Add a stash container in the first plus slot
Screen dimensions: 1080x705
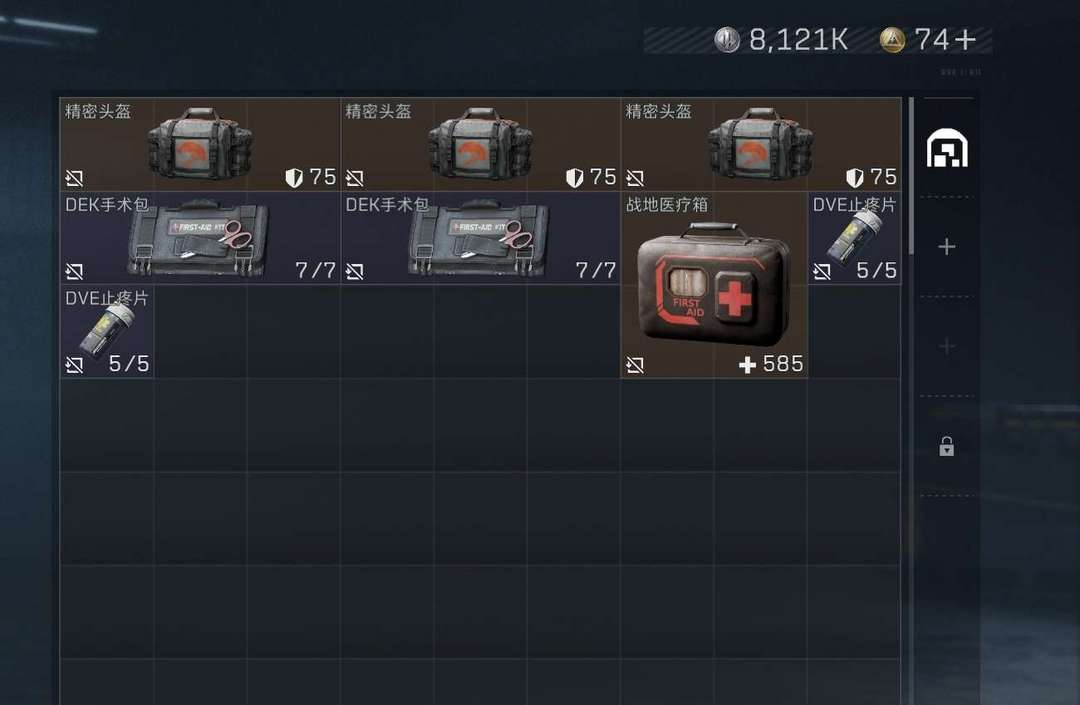point(947,246)
